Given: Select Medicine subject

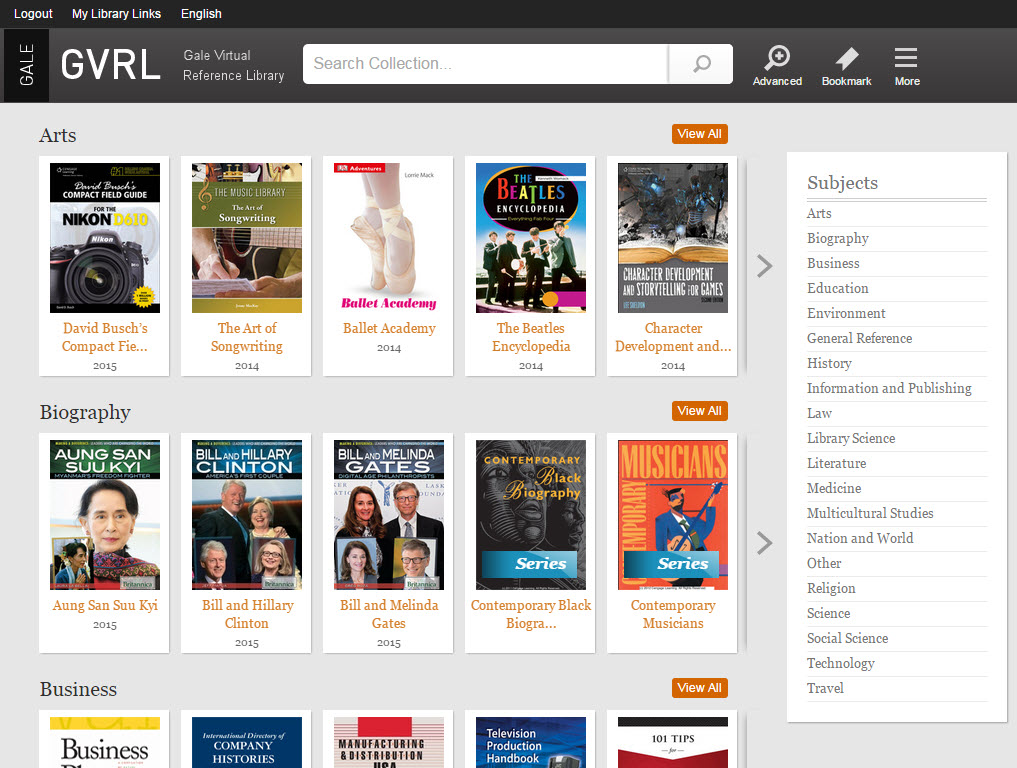Looking at the screenshot, I should point(833,488).
